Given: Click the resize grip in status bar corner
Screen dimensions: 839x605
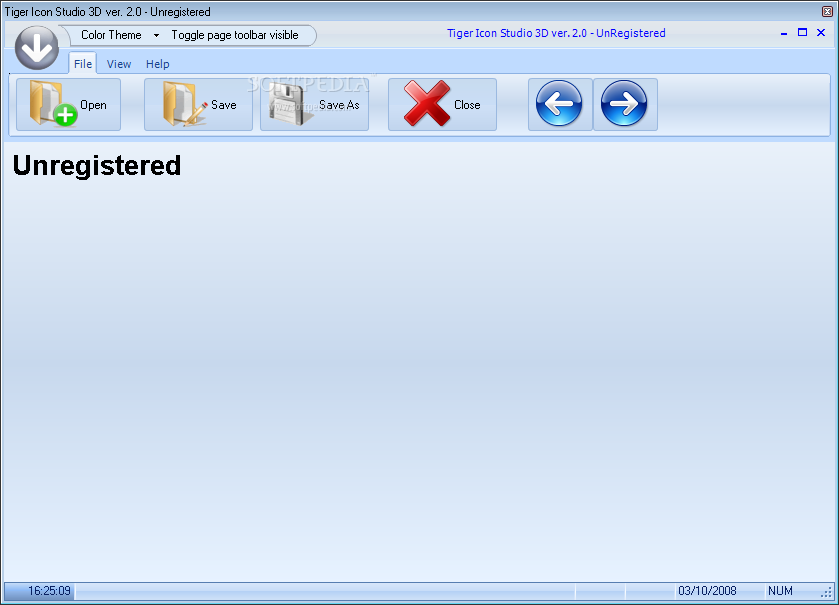Looking at the screenshot, I should (x=826, y=592).
